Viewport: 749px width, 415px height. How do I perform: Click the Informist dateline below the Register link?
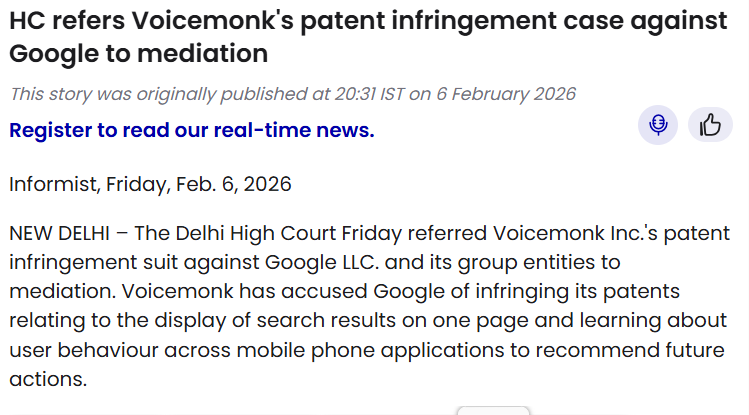tap(150, 184)
